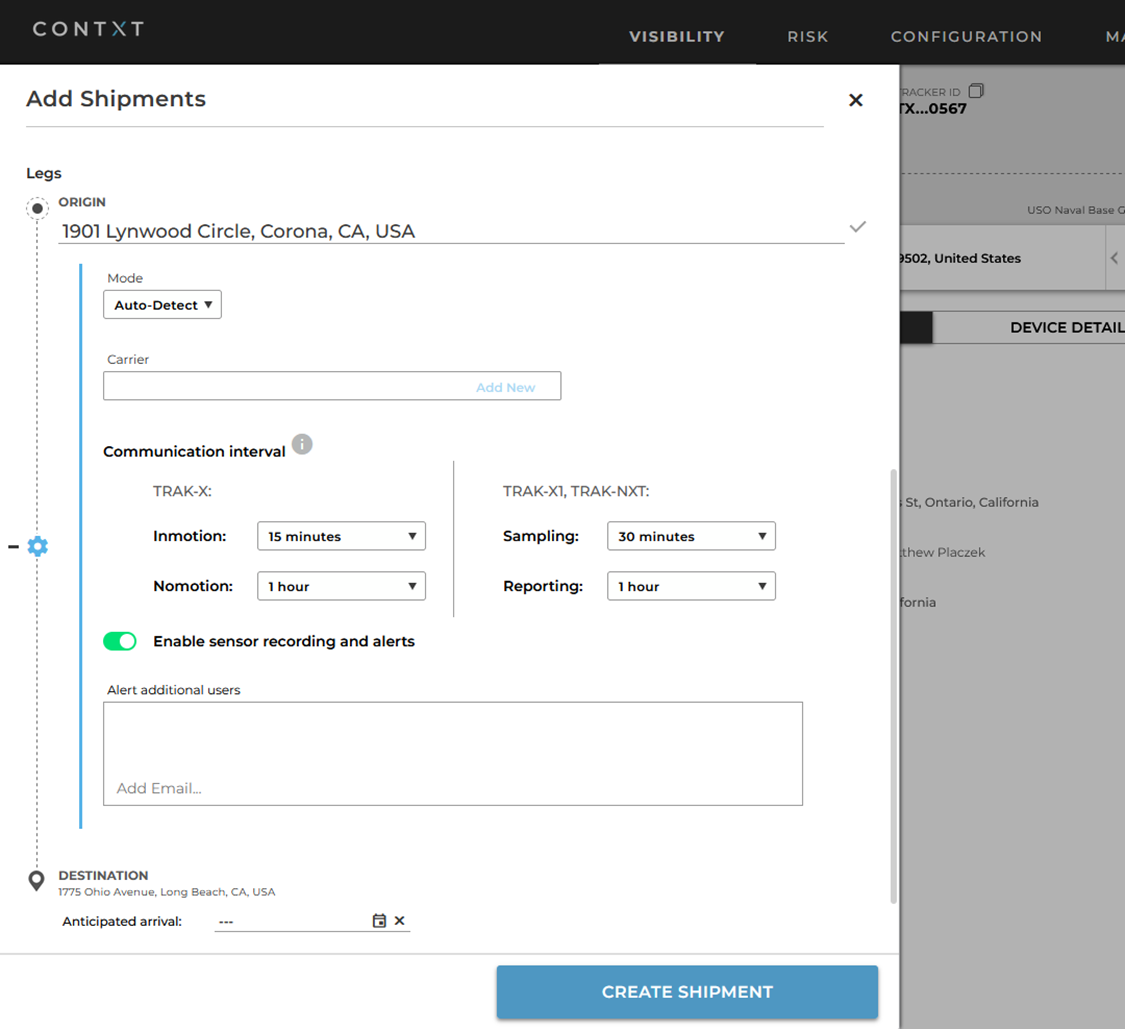Click the 'thew Placzek' name text

943,553
